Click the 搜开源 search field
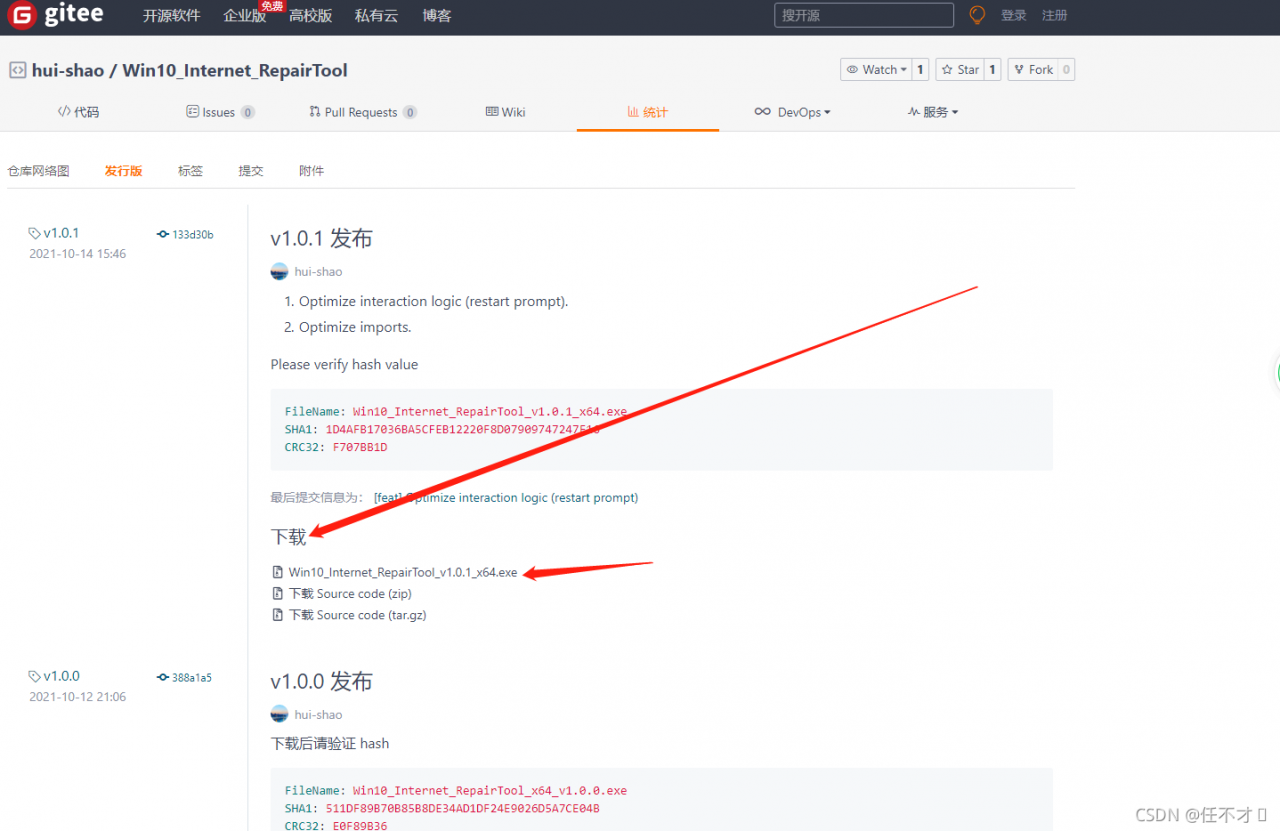Image resolution: width=1280 pixels, height=831 pixels. pyautogui.click(x=864, y=15)
